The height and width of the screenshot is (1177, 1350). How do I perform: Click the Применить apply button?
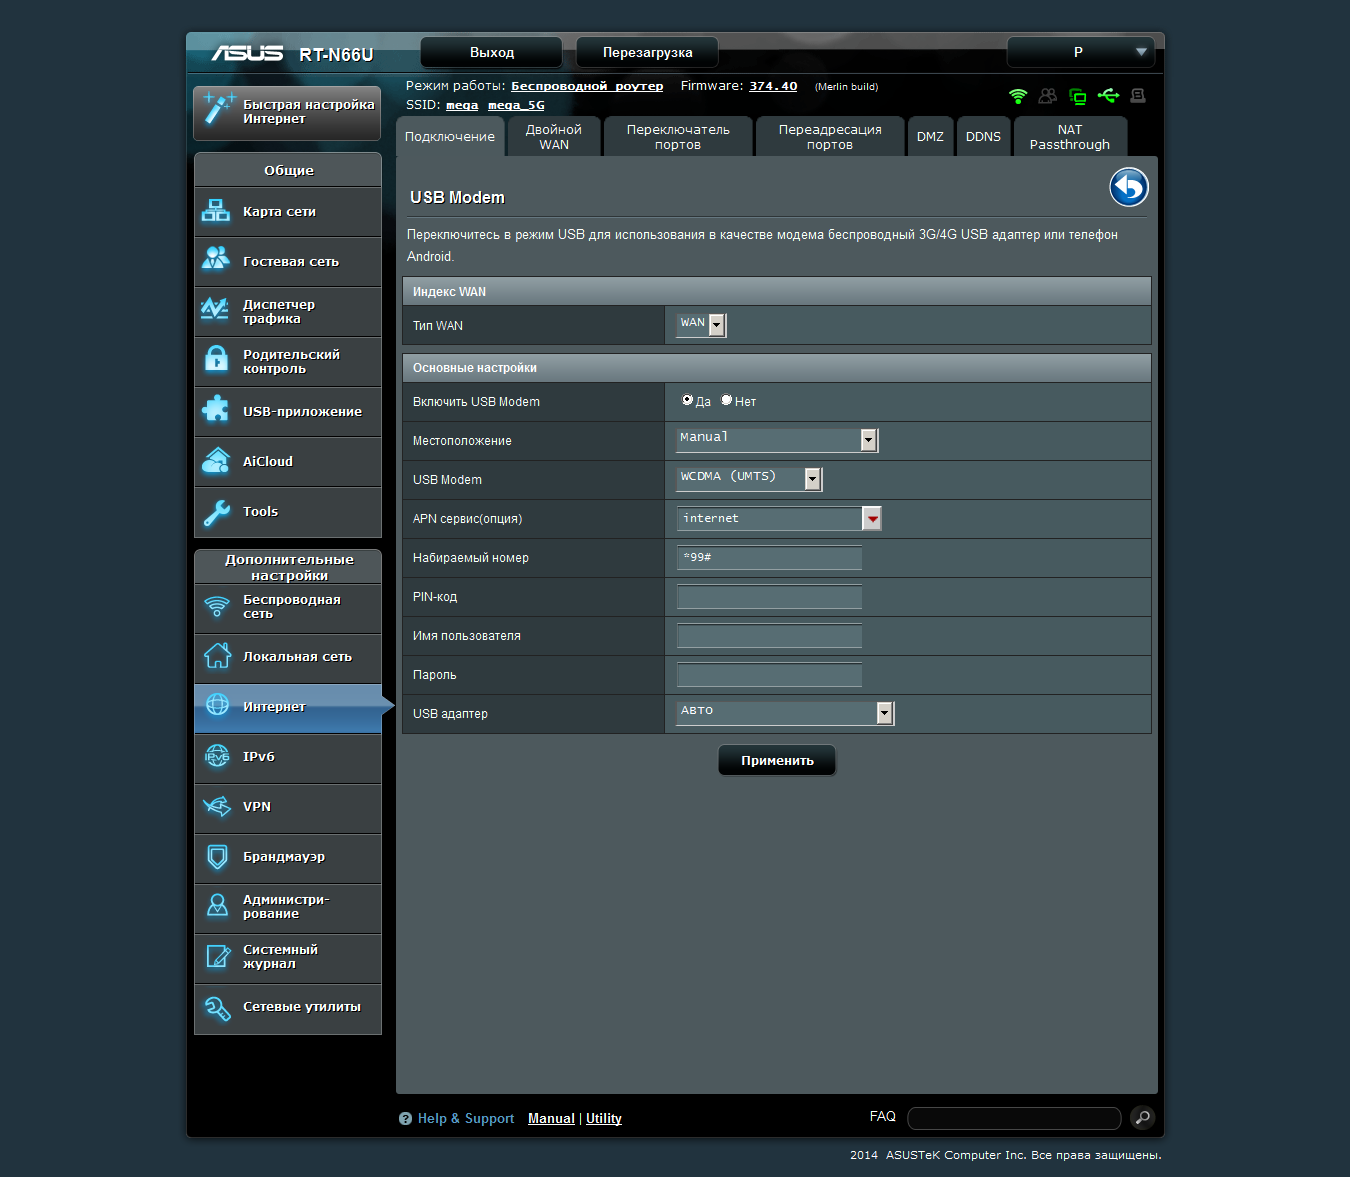pyautogui.click(x=777, y=761)
